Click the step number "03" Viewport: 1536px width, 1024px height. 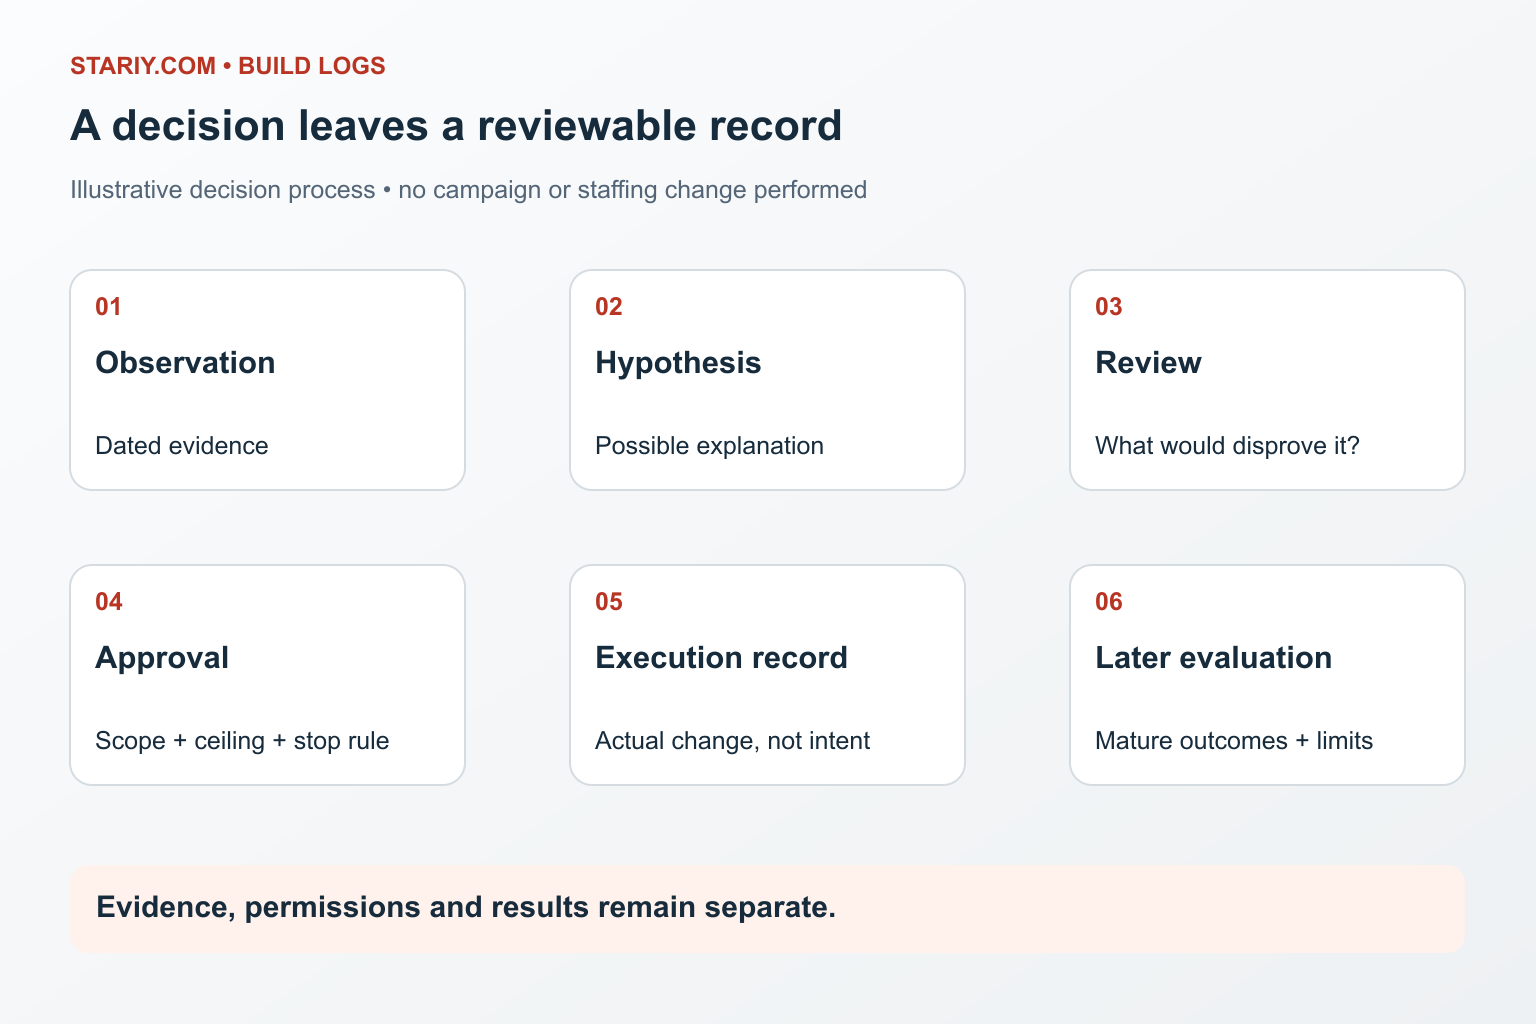pos(1109,307)
